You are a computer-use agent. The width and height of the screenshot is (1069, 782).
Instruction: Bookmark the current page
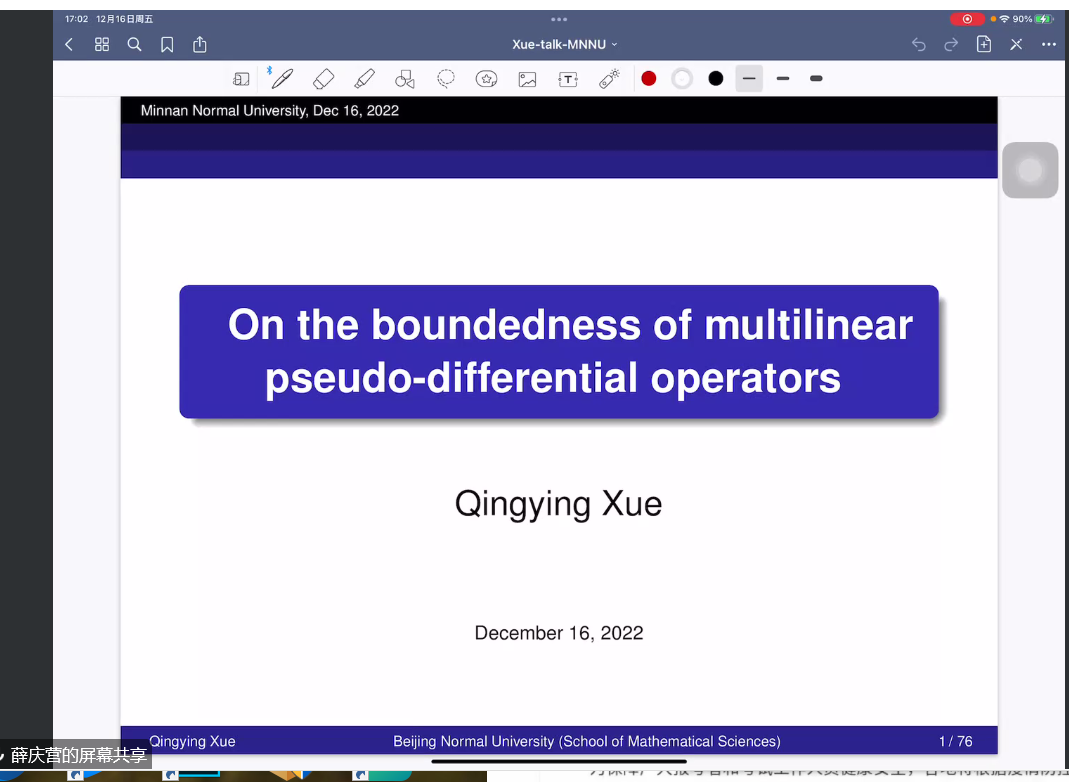point(167,44)
